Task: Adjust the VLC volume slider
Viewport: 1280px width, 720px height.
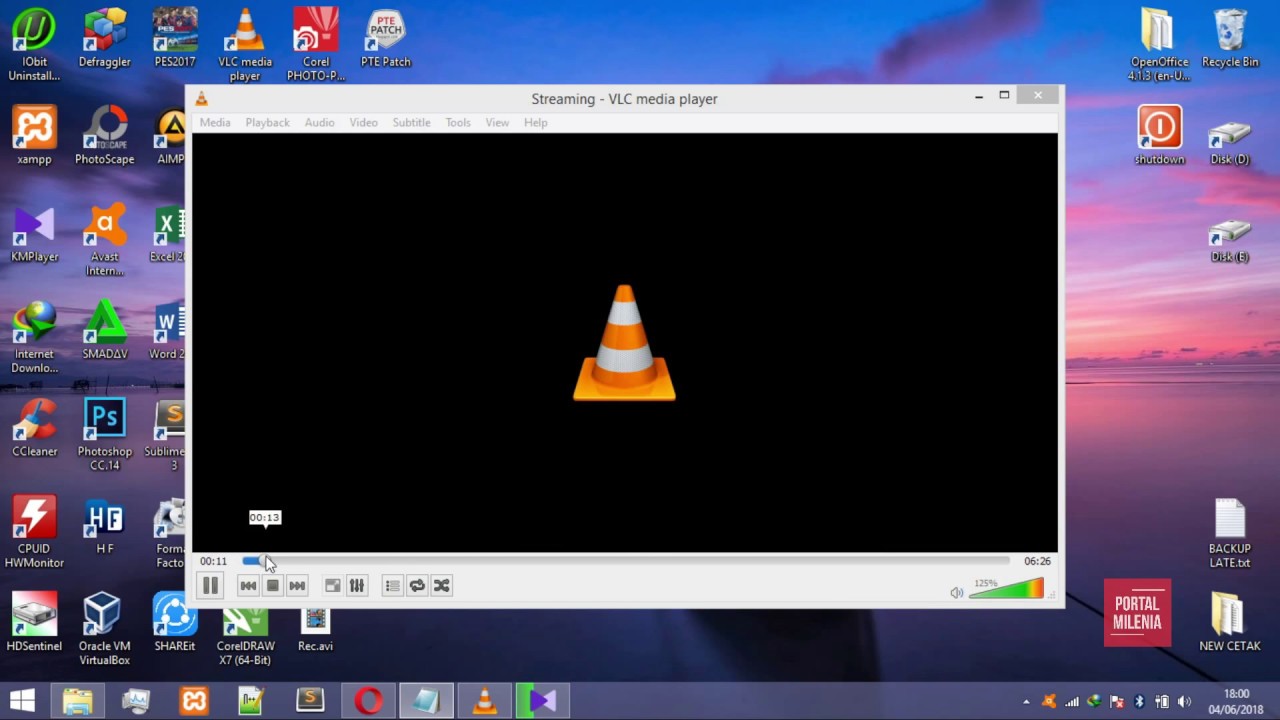Action: [1006, 589]
